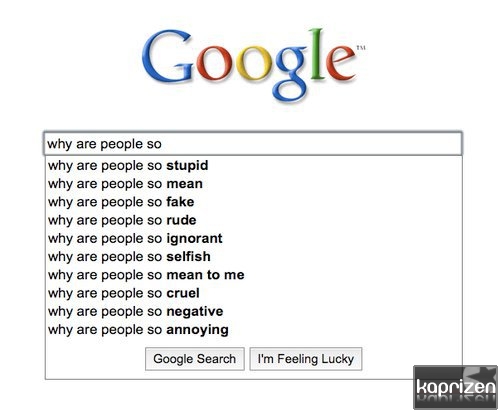Click the TM trademark symbol

pyautogui.click(x=361, y=48)
